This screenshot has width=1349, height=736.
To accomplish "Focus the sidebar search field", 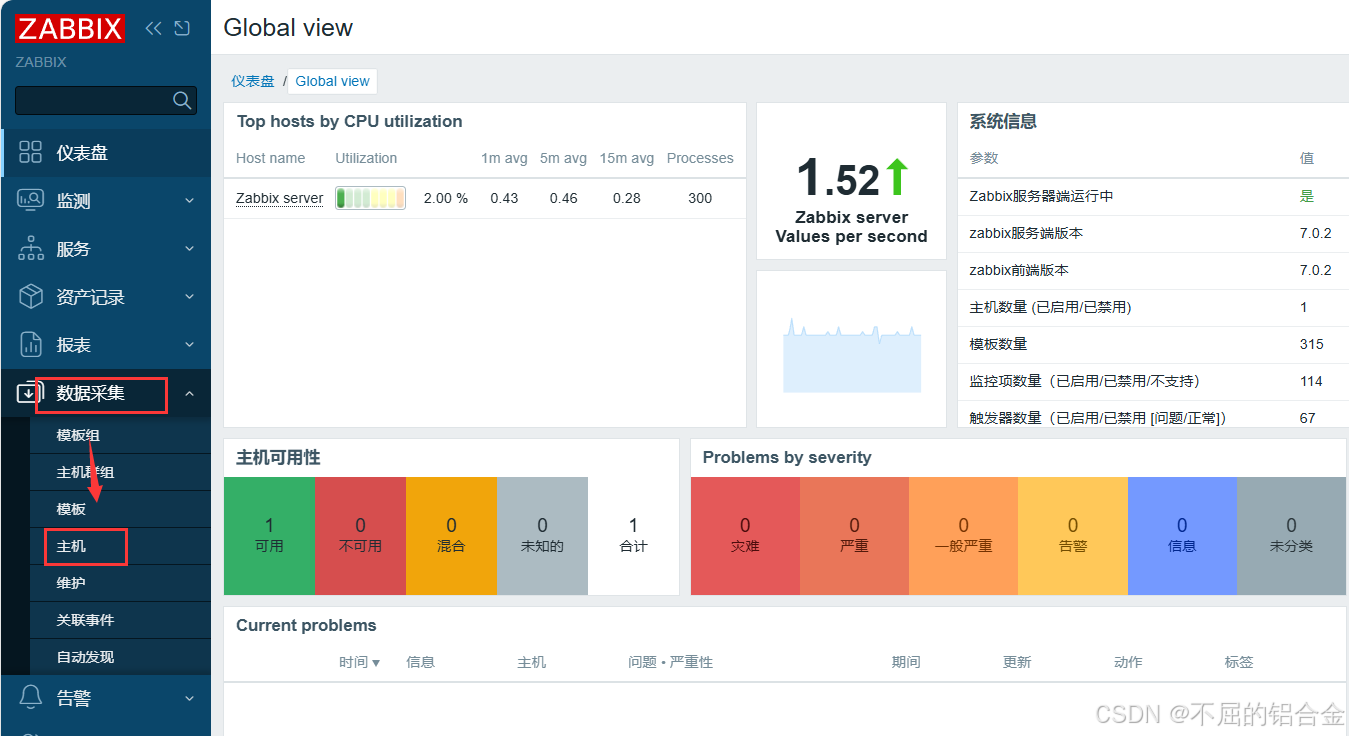I will click(x=105, y=100).
